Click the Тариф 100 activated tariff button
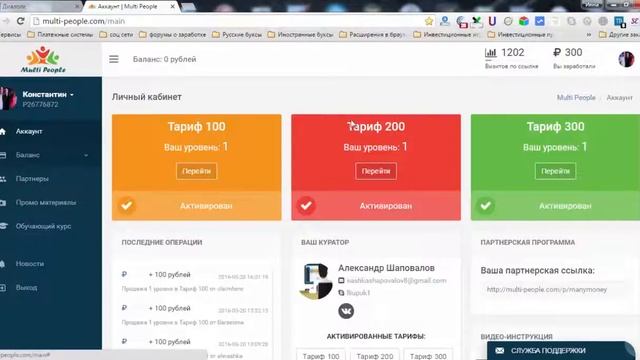The height and width of the screenshot is (360, 640). pyautogui.click(x=321, y=356)
